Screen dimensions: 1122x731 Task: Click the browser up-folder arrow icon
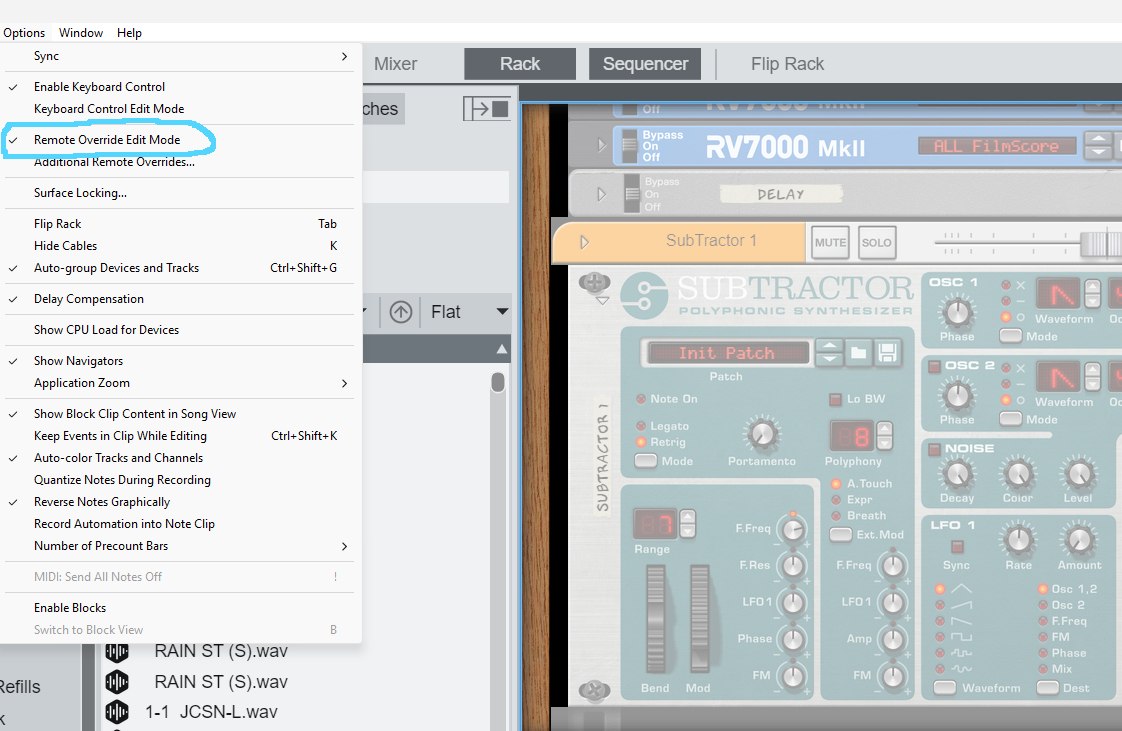[x=401, y=312]
